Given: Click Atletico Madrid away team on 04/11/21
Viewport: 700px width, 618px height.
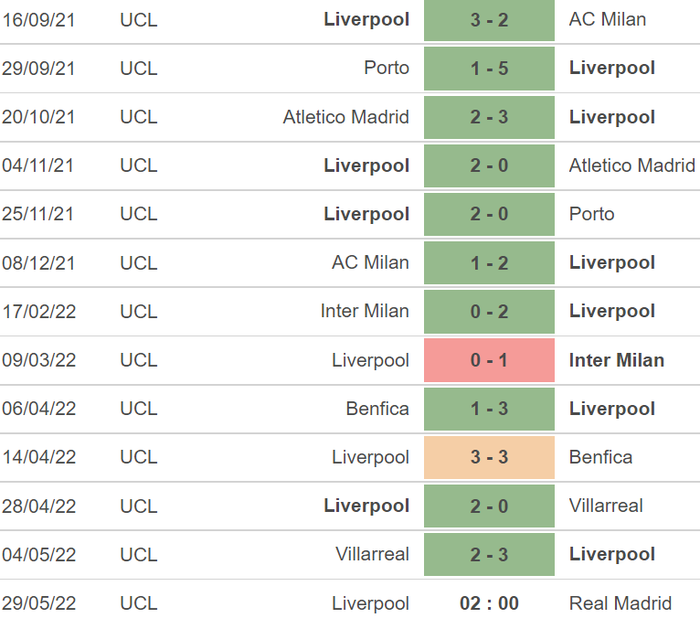Looking at the screenshot, I should pos(632,165).
